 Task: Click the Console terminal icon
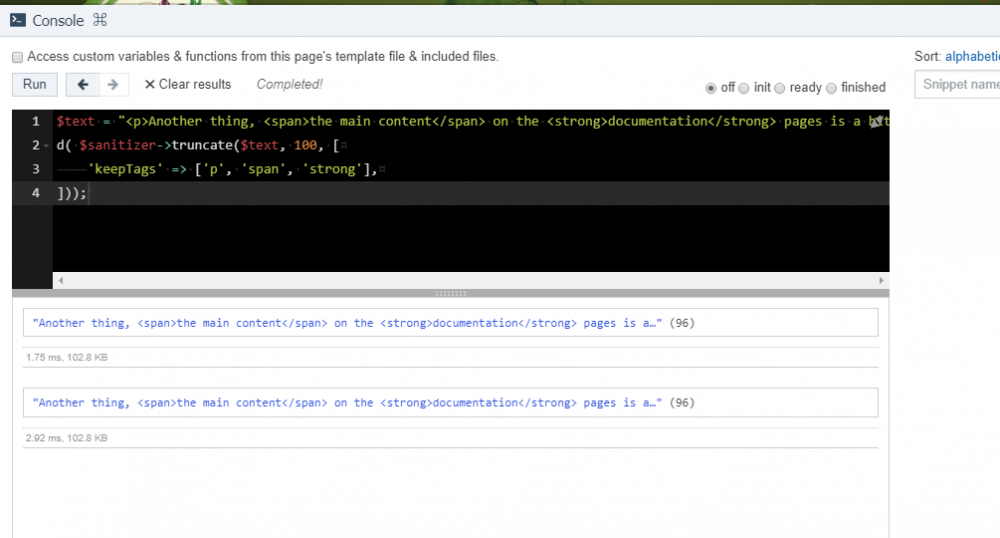coord(17,20)
